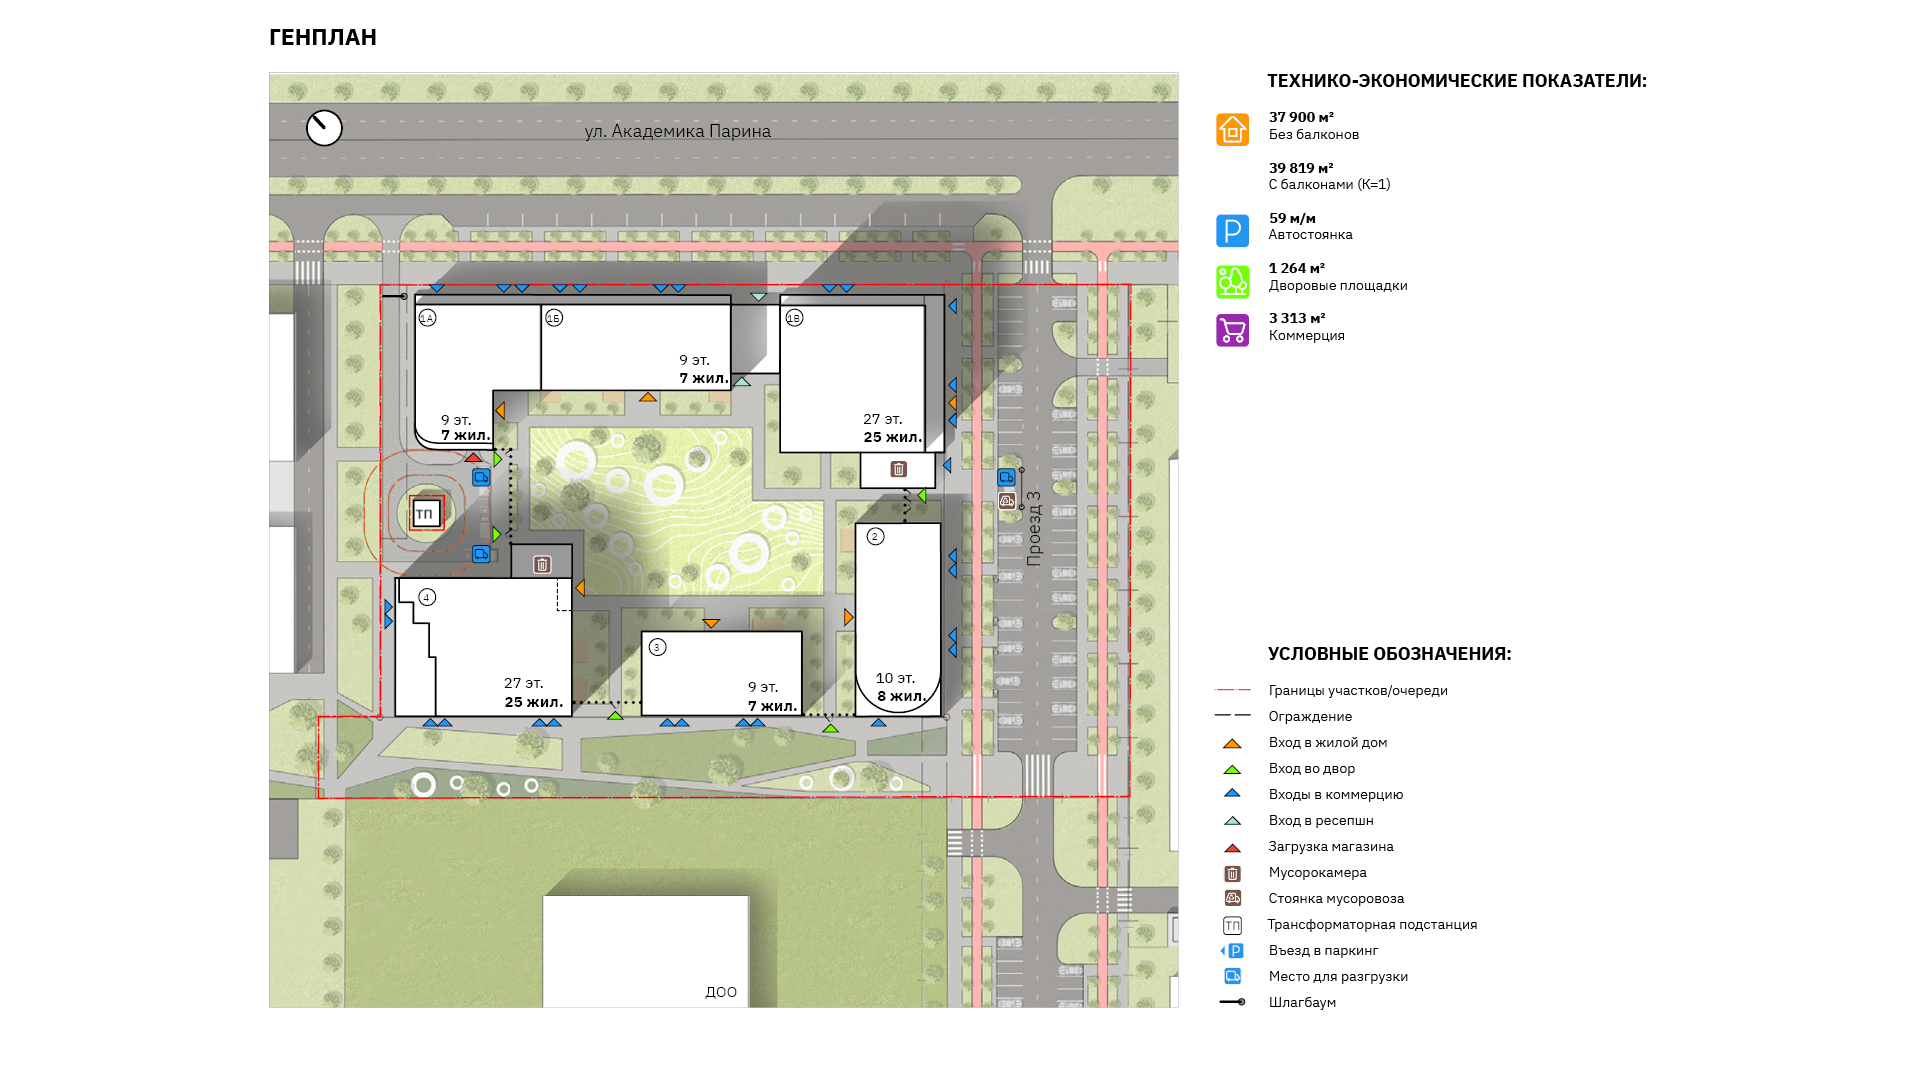This screenshot has width=1920, height=1080.
Task: Click the red triangle store loading legend marker
Action: pos(1232,848)
